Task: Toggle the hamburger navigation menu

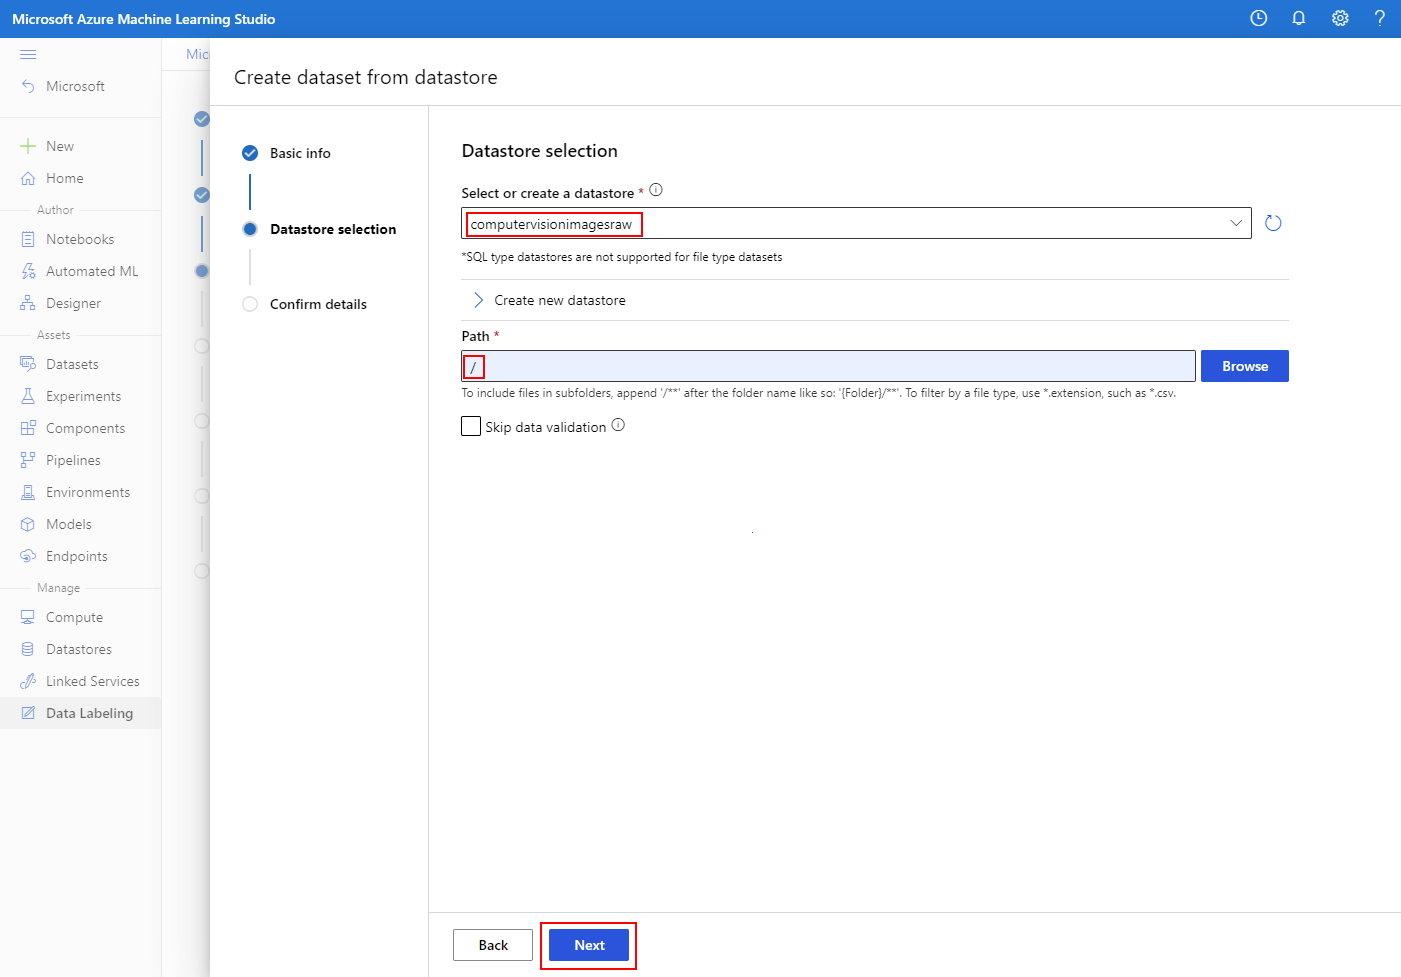Action: pos(28,54)
